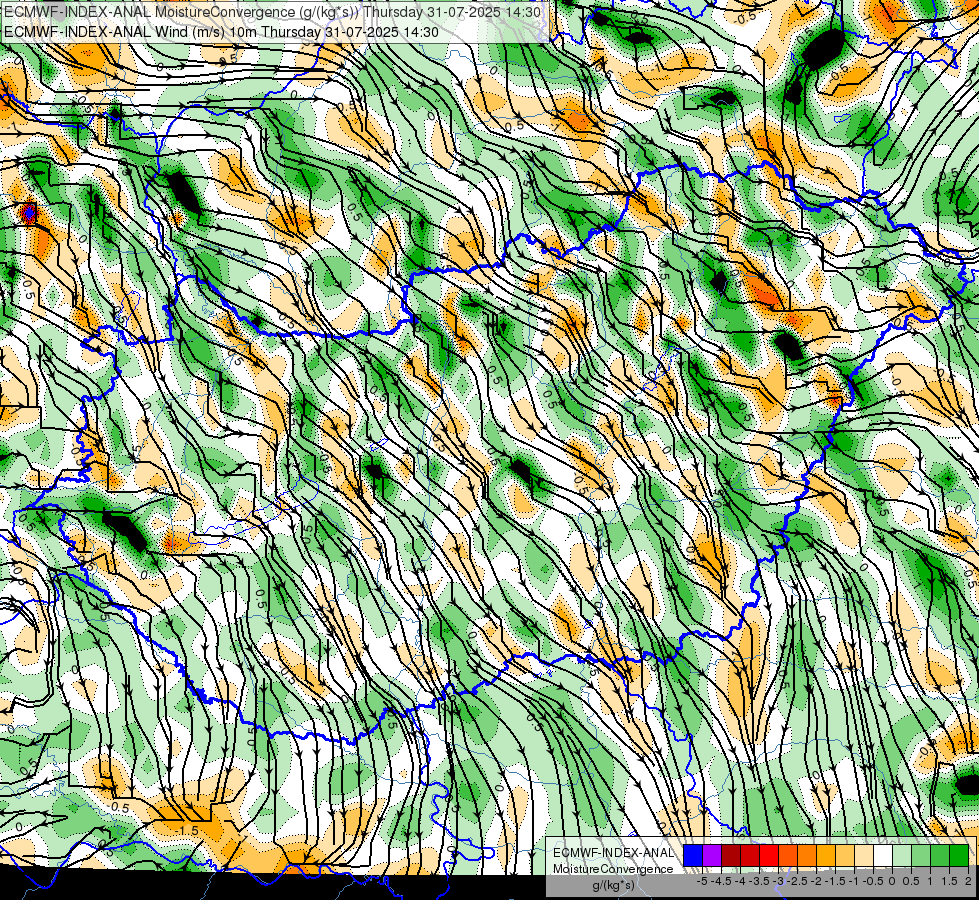Click the -0.5 legend scale value
Image resolution: width=979 pixels, height=900 pixels.
pyautogui.click(x=873, y=881)
